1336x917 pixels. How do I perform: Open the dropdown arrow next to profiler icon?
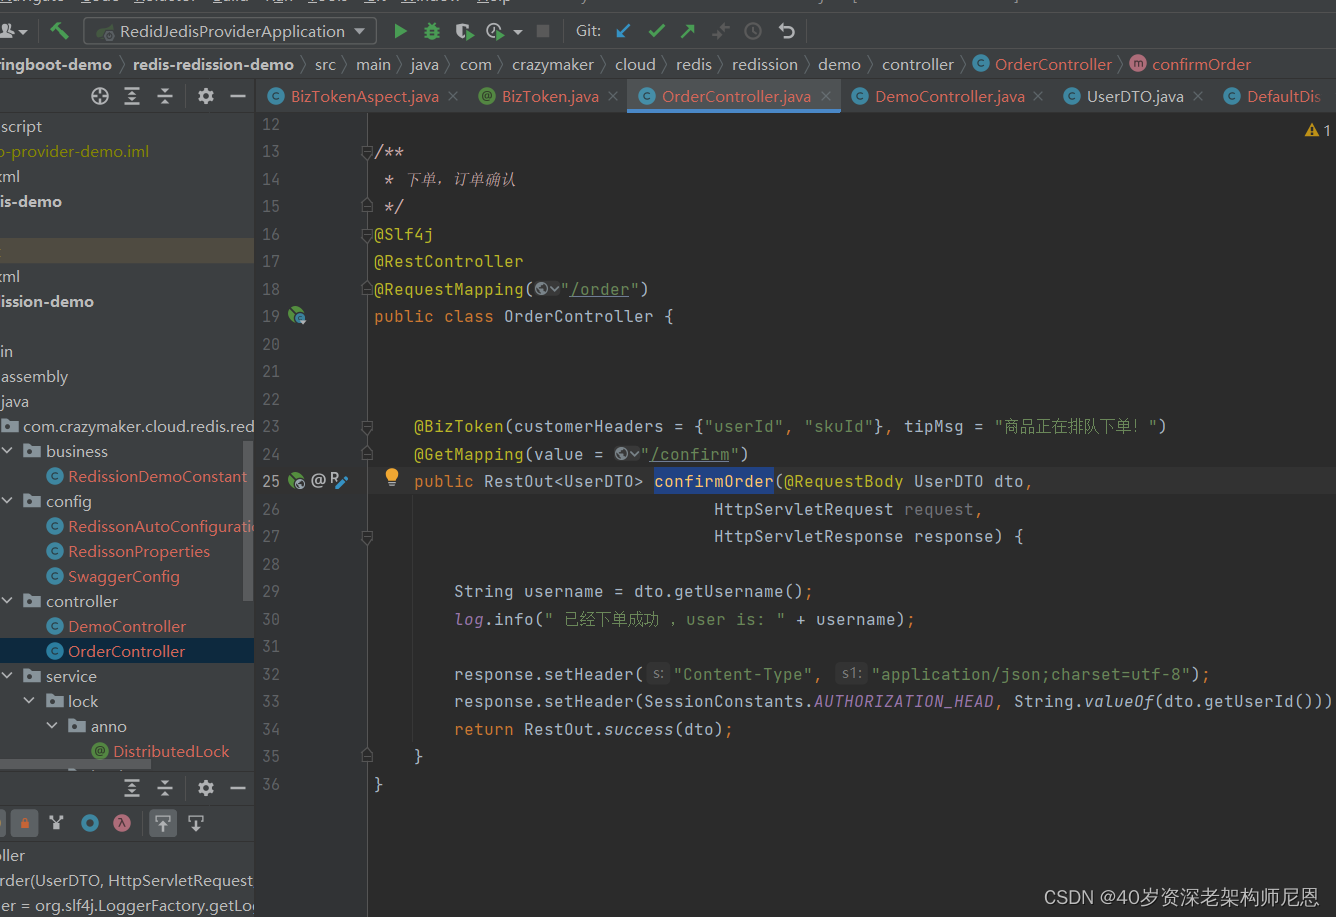[x=517, y=32]
